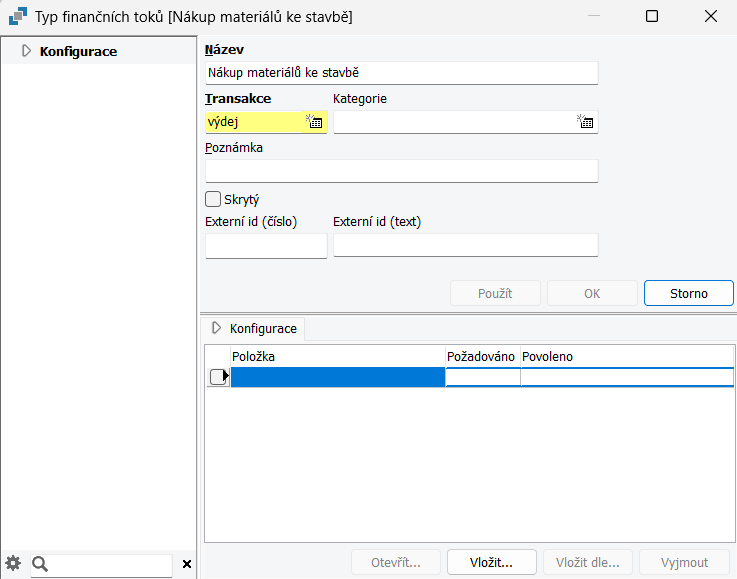
Task: Focus the Externí id (číslo) field
Action: (266, 245)
